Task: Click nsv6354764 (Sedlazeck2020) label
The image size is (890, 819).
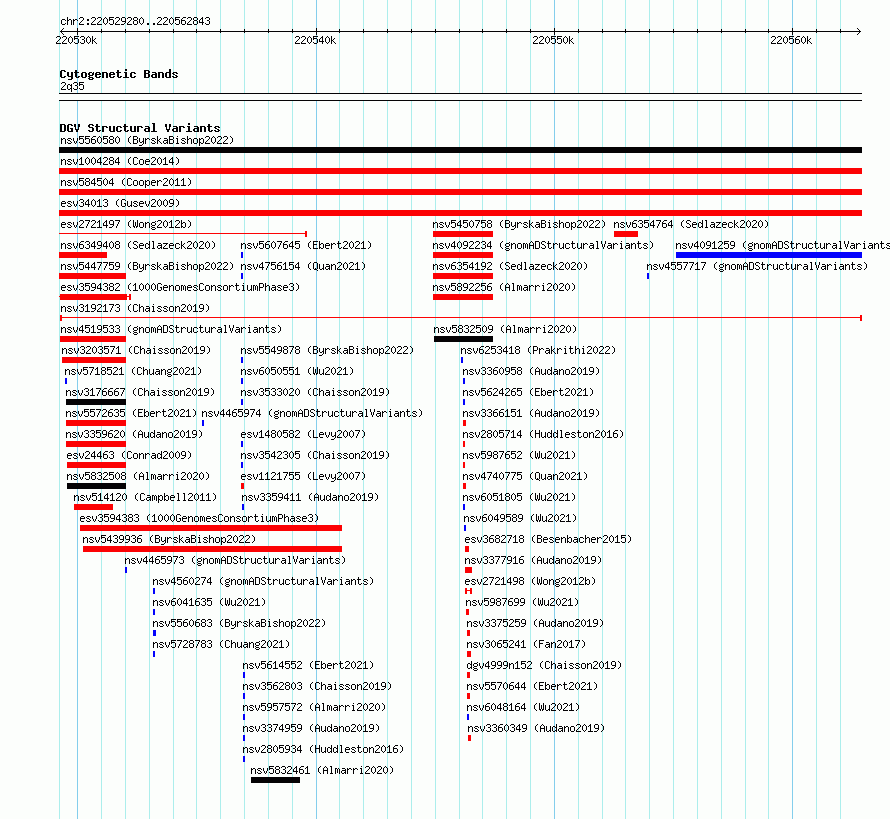Action: click(691, 224)
